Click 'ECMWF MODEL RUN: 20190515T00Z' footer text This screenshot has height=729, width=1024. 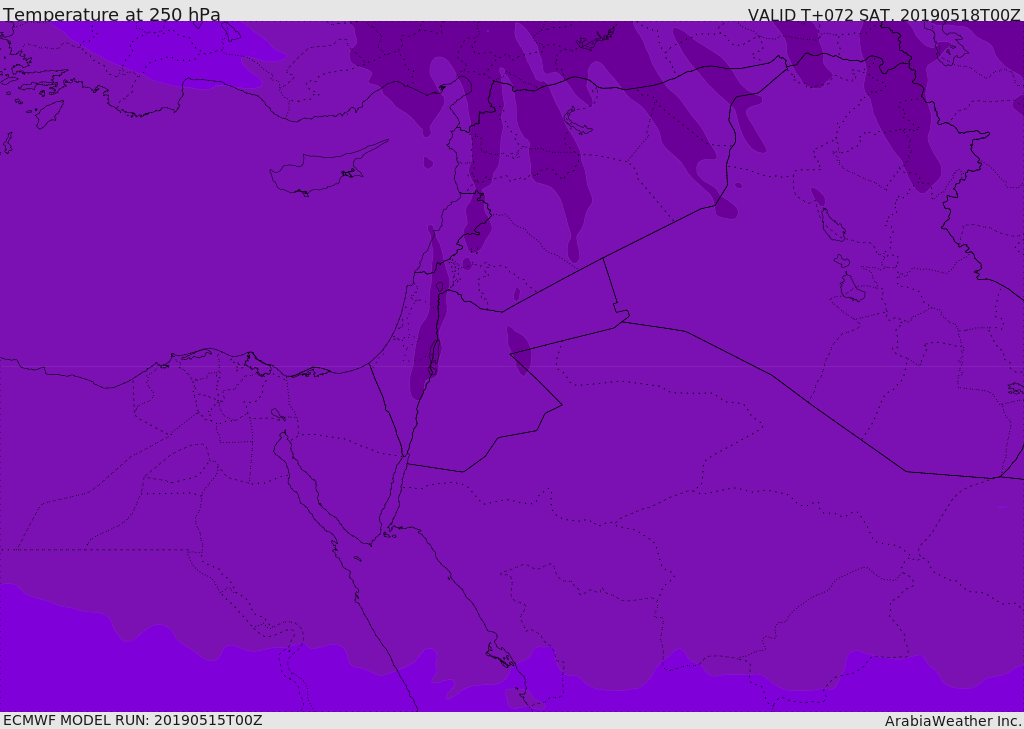pos(133,720)
